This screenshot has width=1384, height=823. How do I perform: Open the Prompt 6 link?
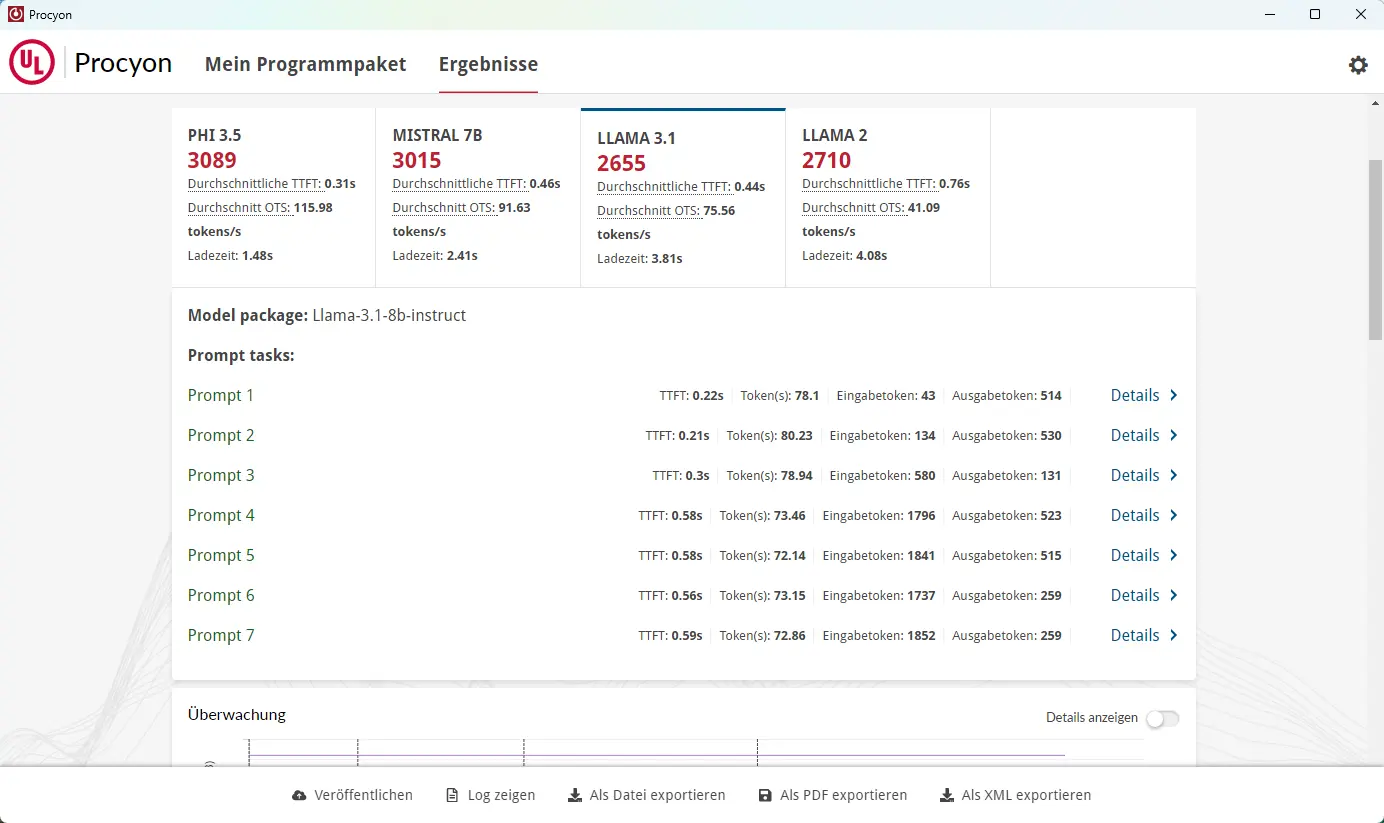(221, 596)
